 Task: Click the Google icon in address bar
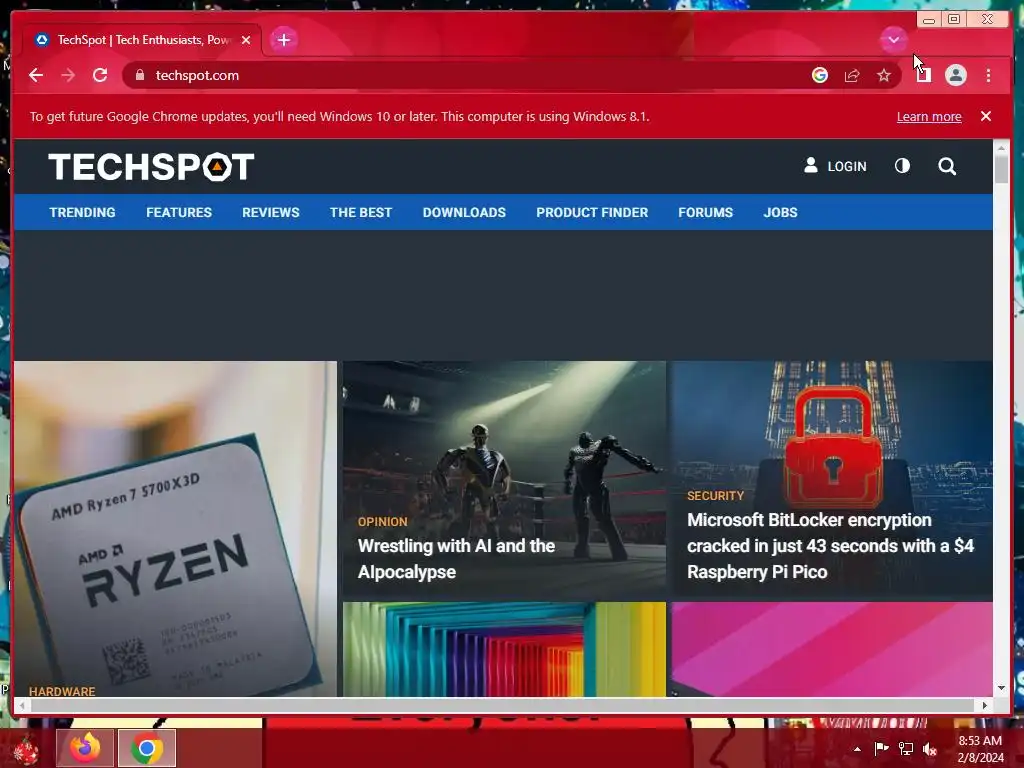point(820,75)
